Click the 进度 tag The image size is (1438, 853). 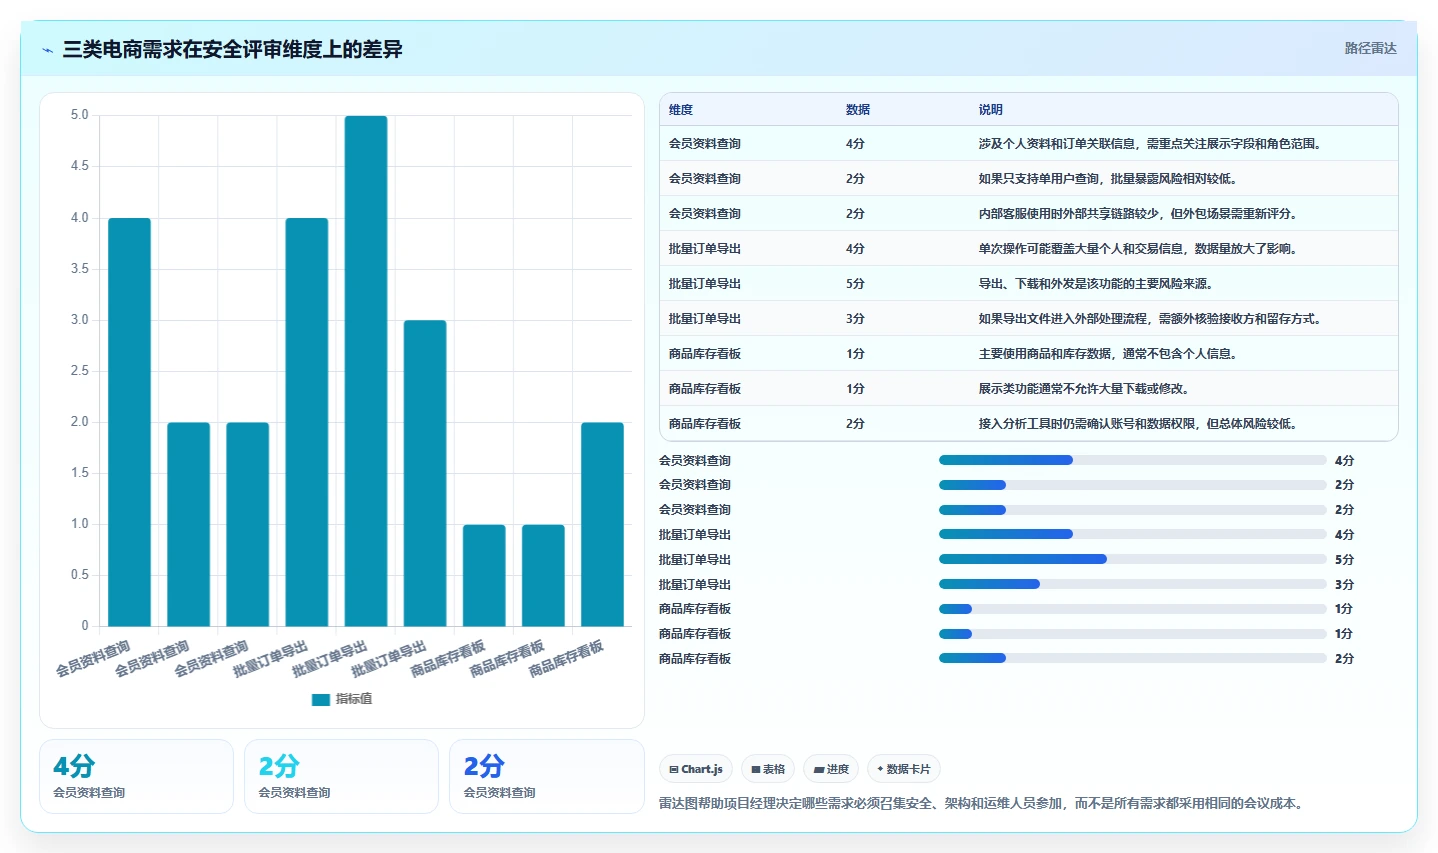pos(831,769)
